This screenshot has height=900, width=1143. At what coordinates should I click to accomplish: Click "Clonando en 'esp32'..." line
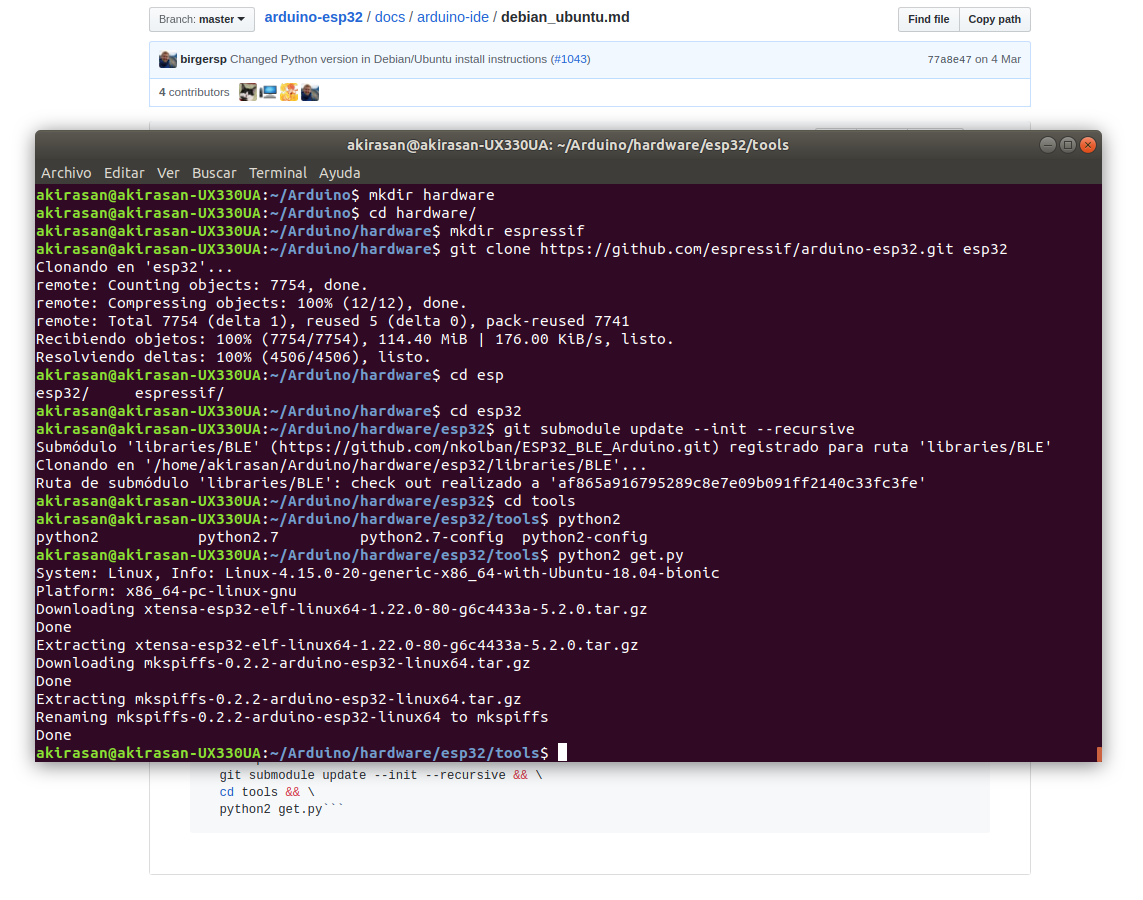point(134,267)
